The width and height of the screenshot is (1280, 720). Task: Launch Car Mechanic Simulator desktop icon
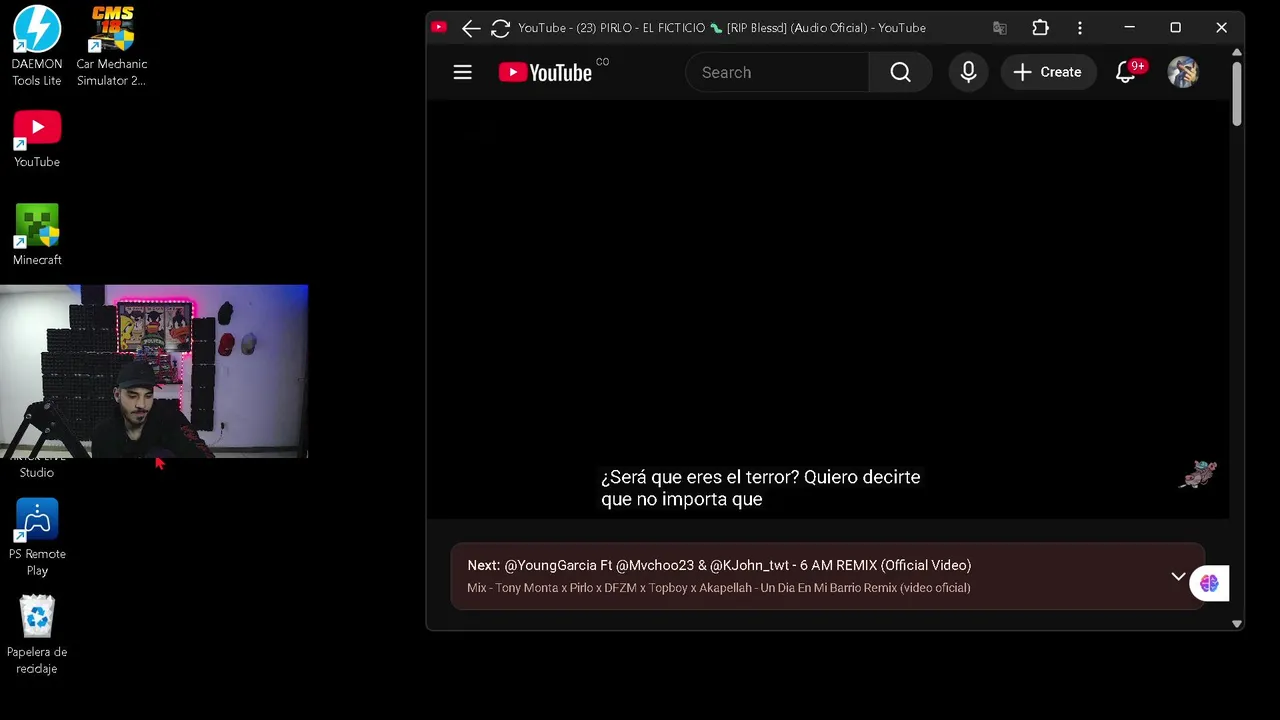(x=111, y=46)
